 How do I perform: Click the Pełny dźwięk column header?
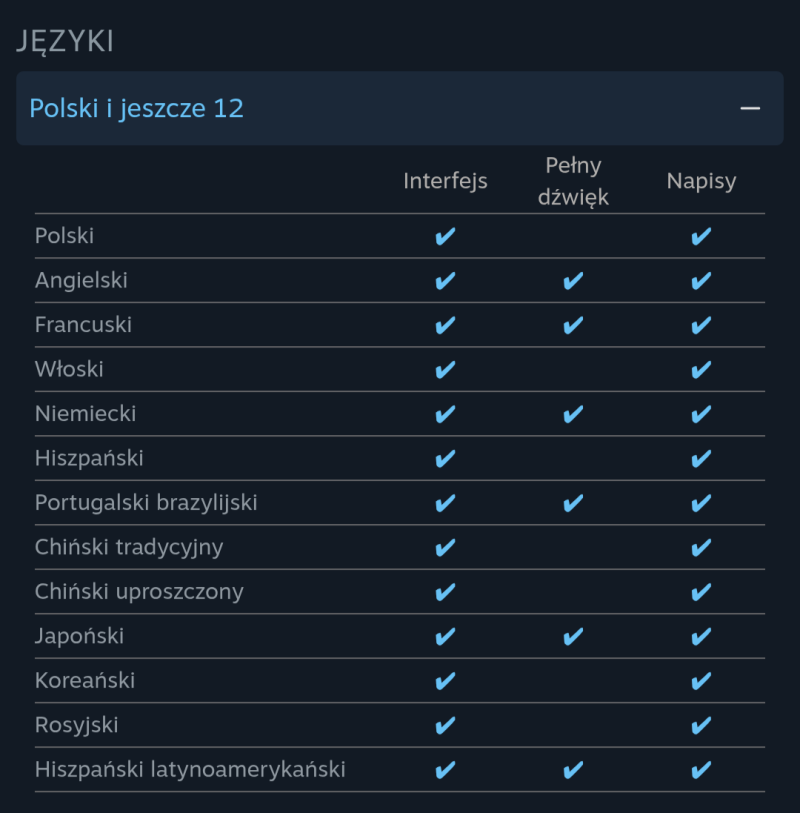pyautogui.click(x=573, y=181)
